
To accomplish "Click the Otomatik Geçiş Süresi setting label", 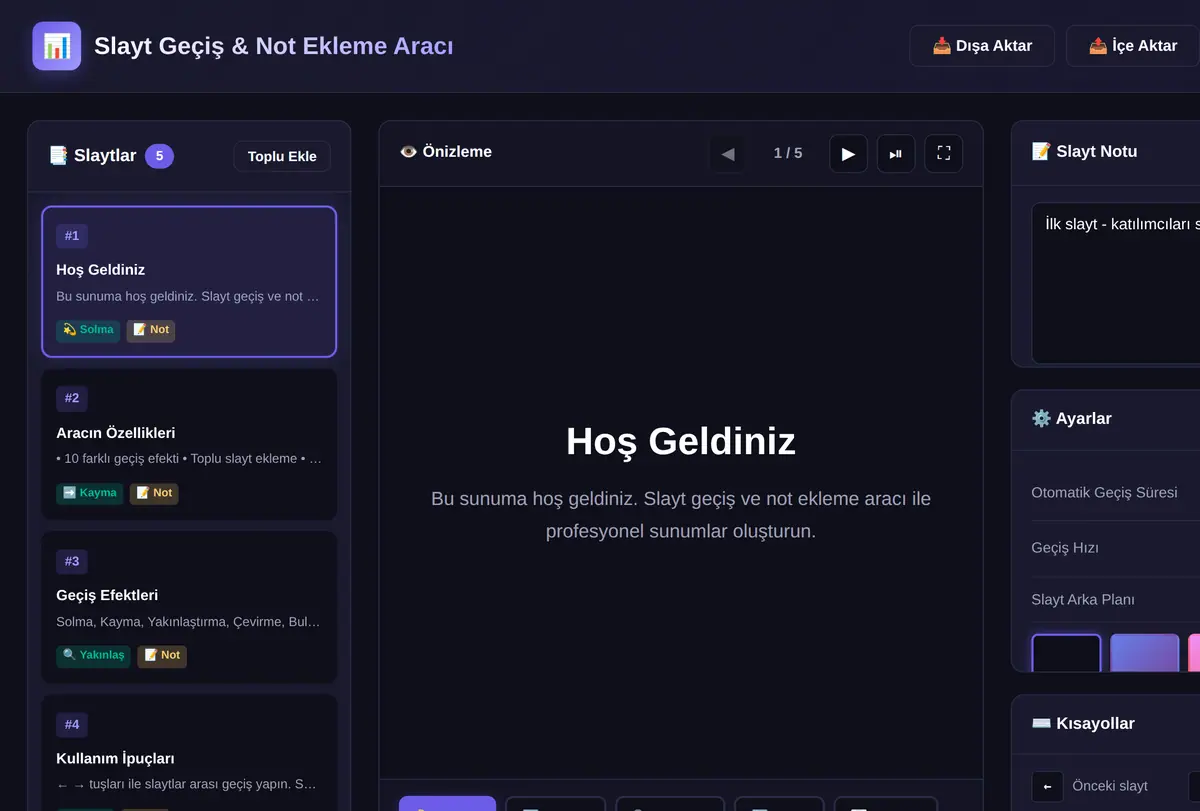I will pos(1104,493).
